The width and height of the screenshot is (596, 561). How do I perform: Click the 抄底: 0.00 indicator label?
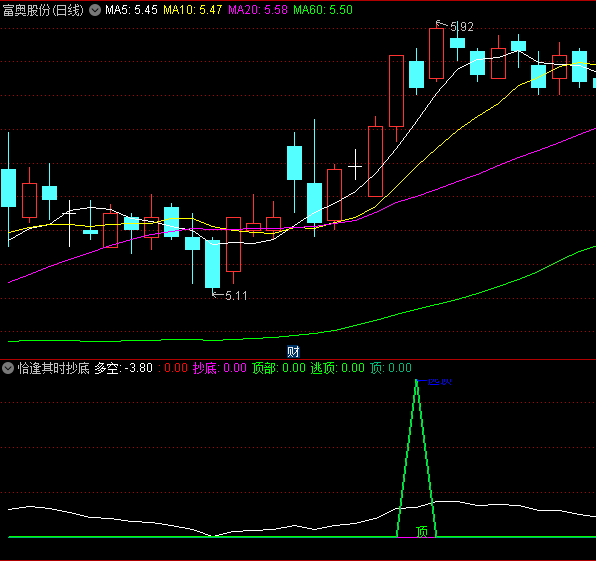[x=220, y=368]
